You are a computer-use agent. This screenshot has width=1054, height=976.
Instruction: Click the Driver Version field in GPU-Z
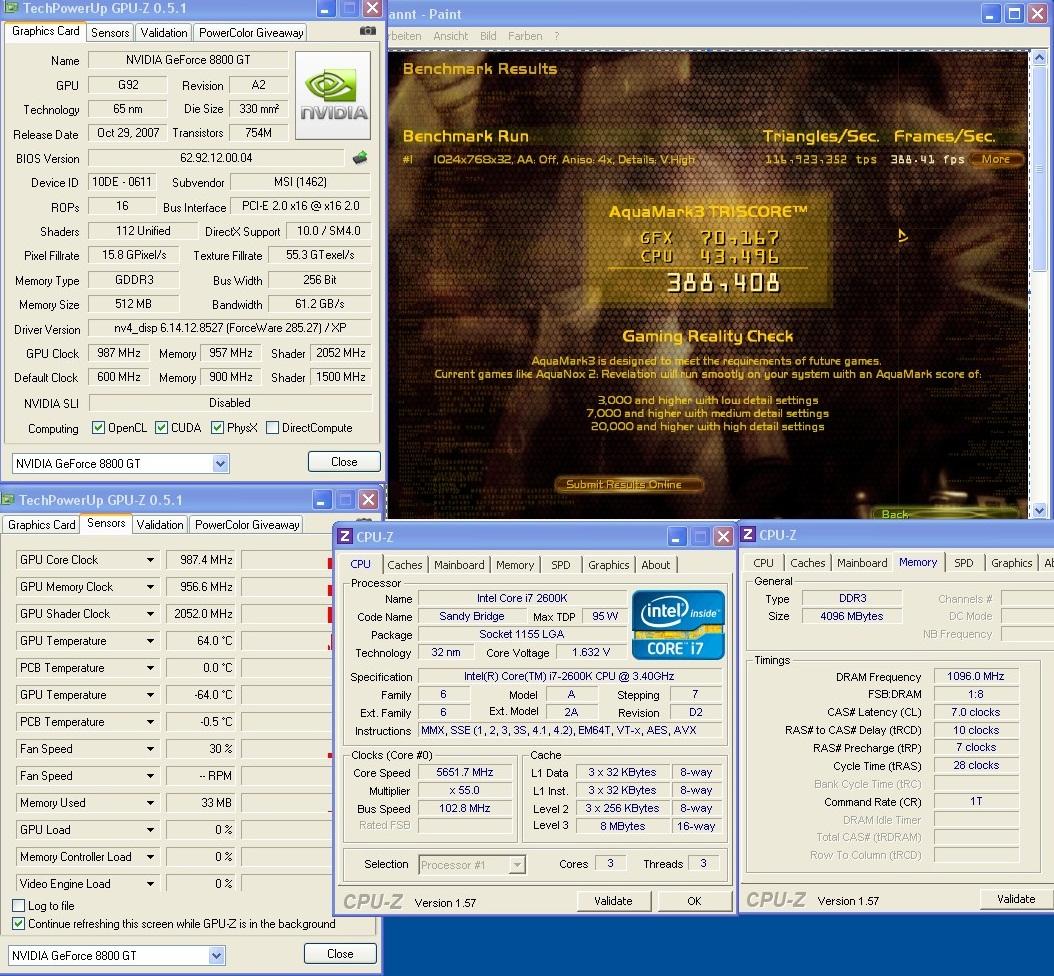pyautogui.click(x=230, y=328)
